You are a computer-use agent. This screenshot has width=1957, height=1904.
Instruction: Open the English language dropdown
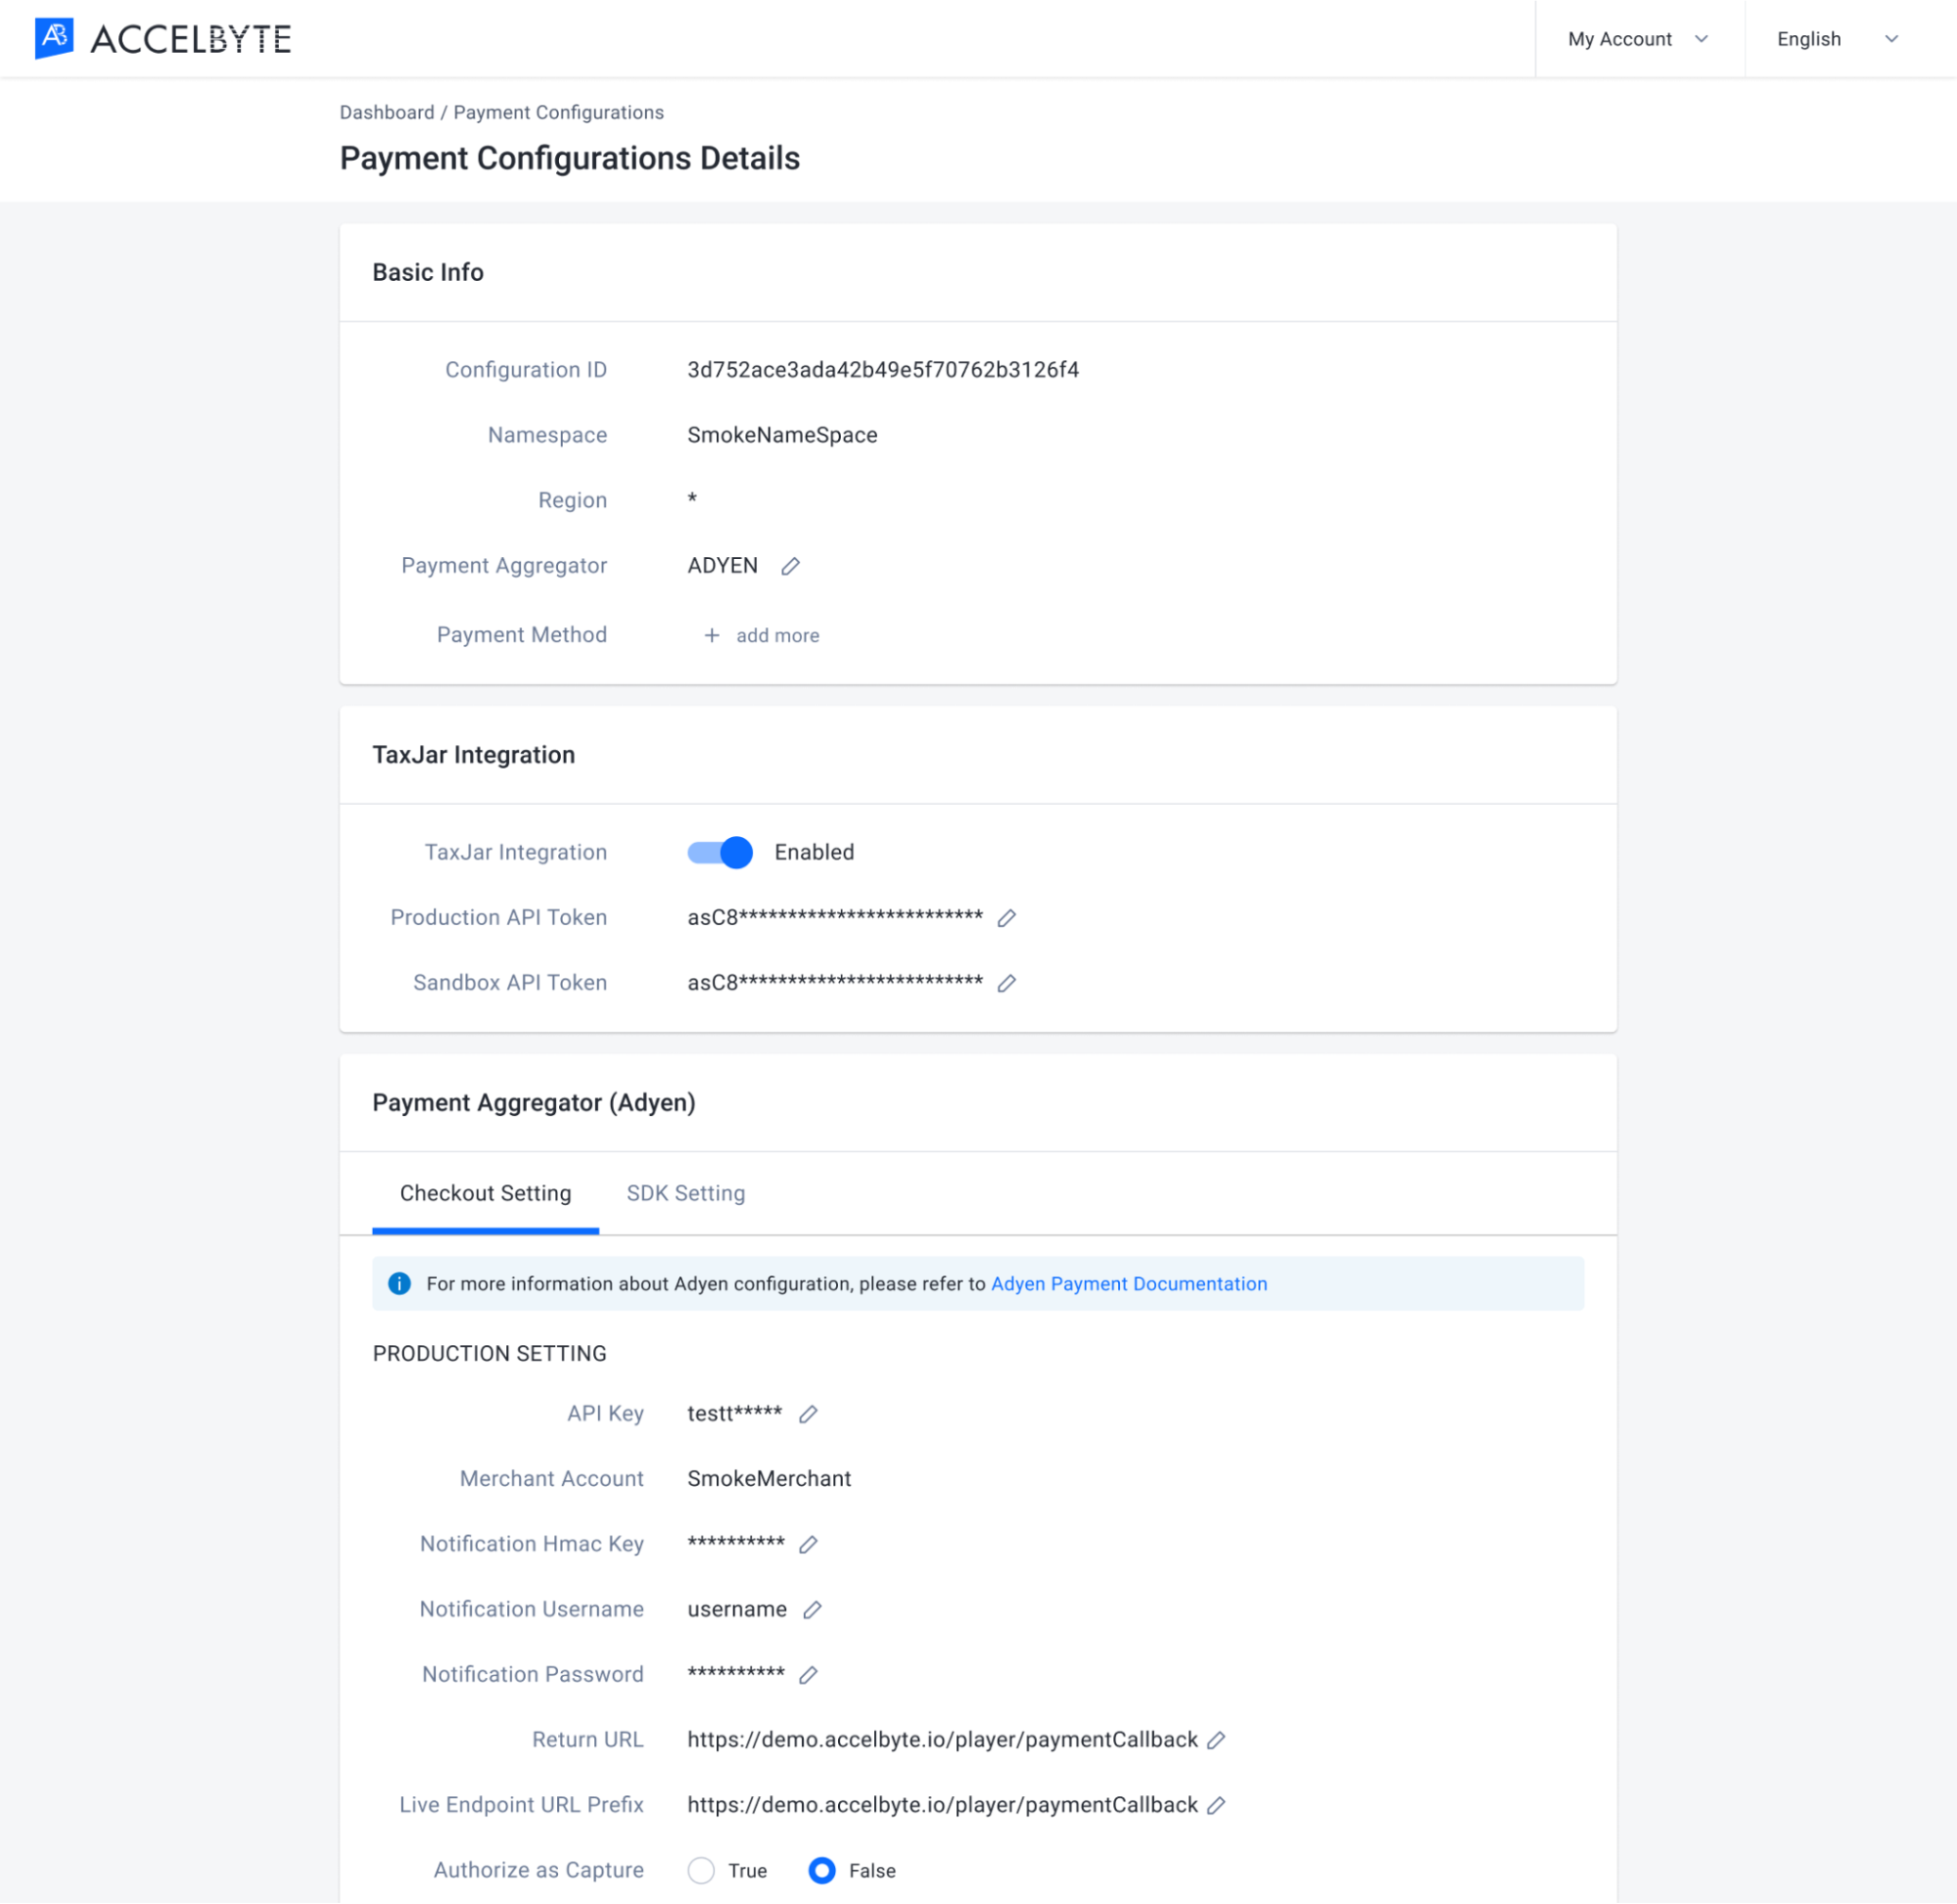[1838, 39]
